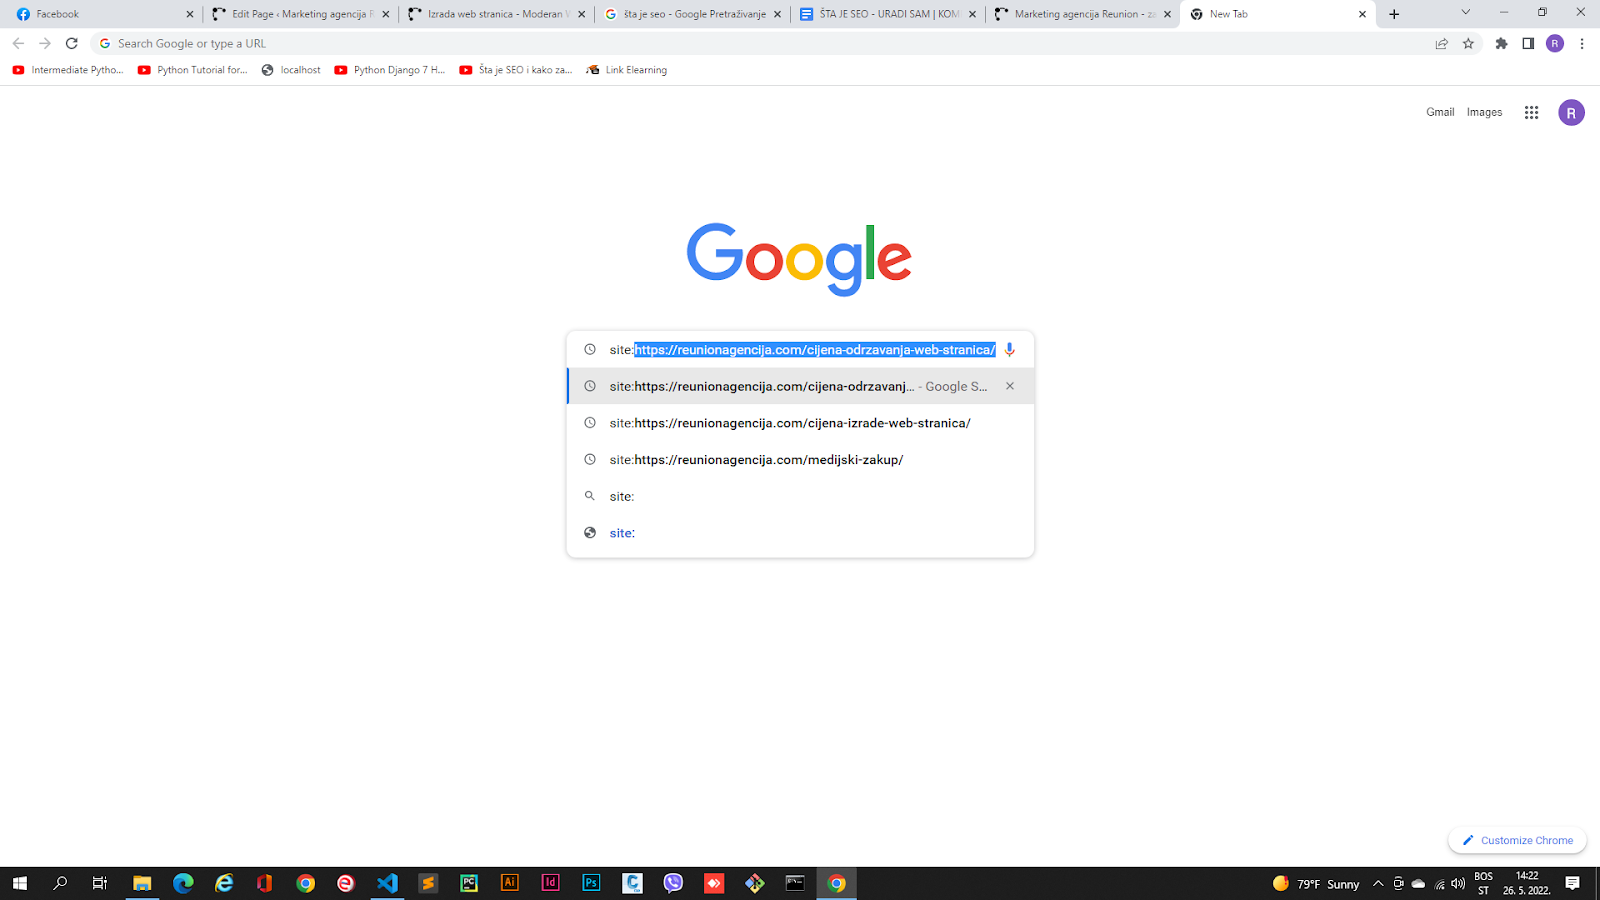Open the Google apps grid
1600x900 pixels.
1531,113
